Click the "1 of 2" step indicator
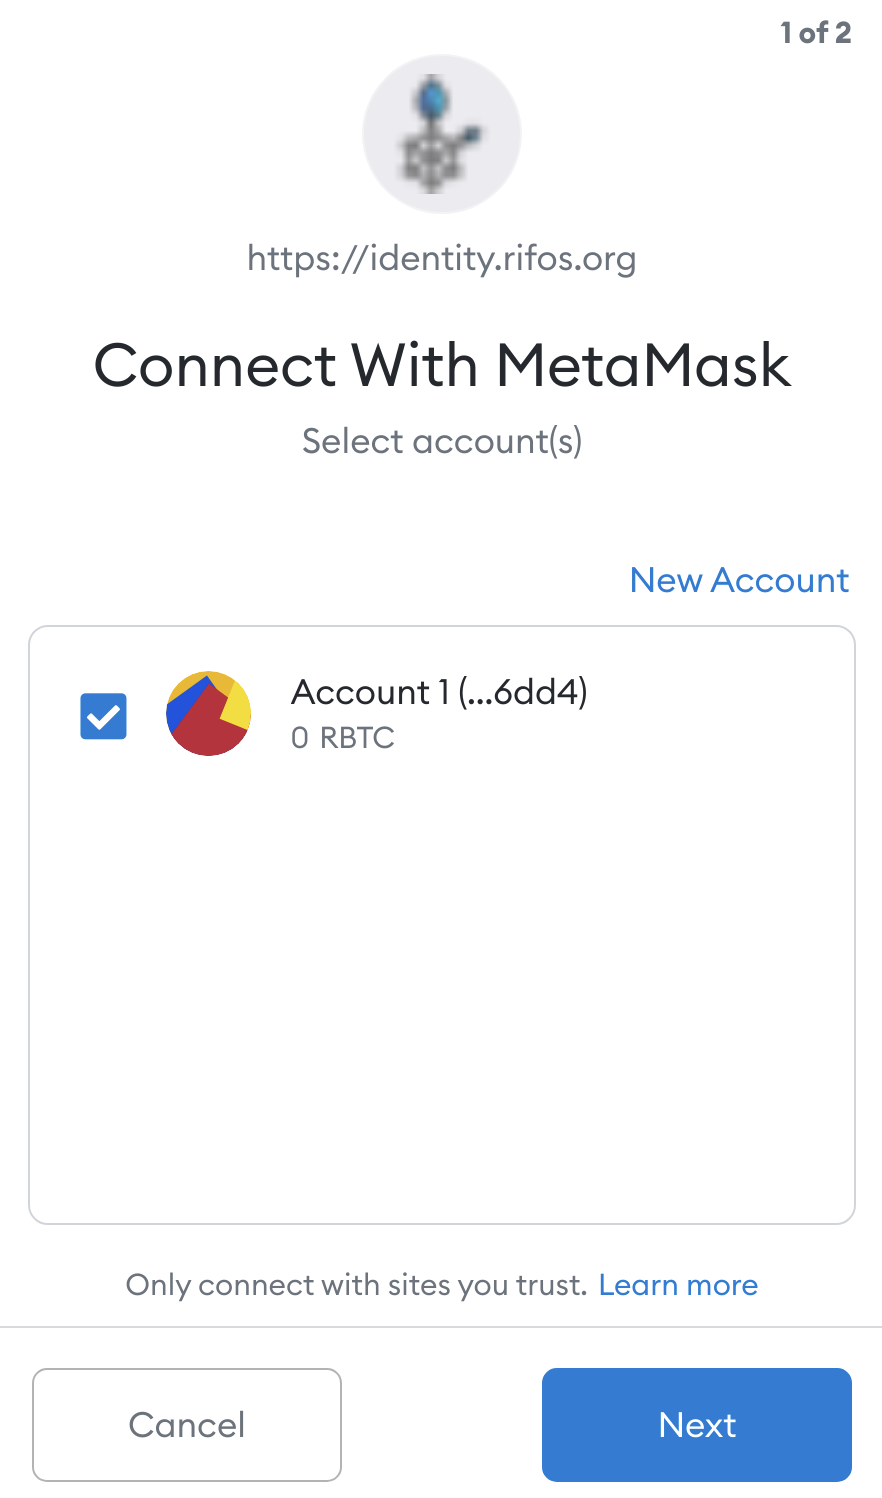Viewport: 882px width, 1498px height. click(x=815, y=33)
